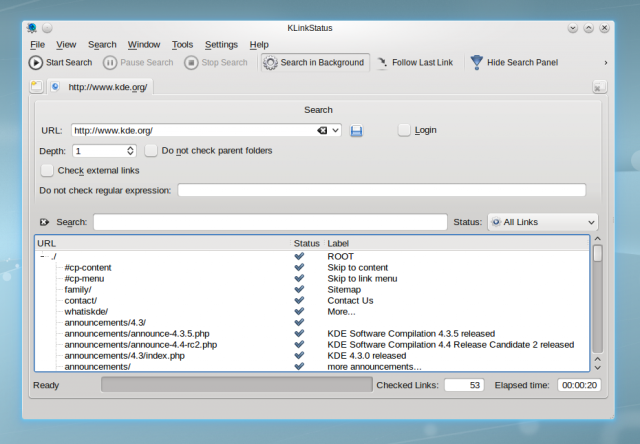Open the Tools menu
640x444 pixels.
182,45
